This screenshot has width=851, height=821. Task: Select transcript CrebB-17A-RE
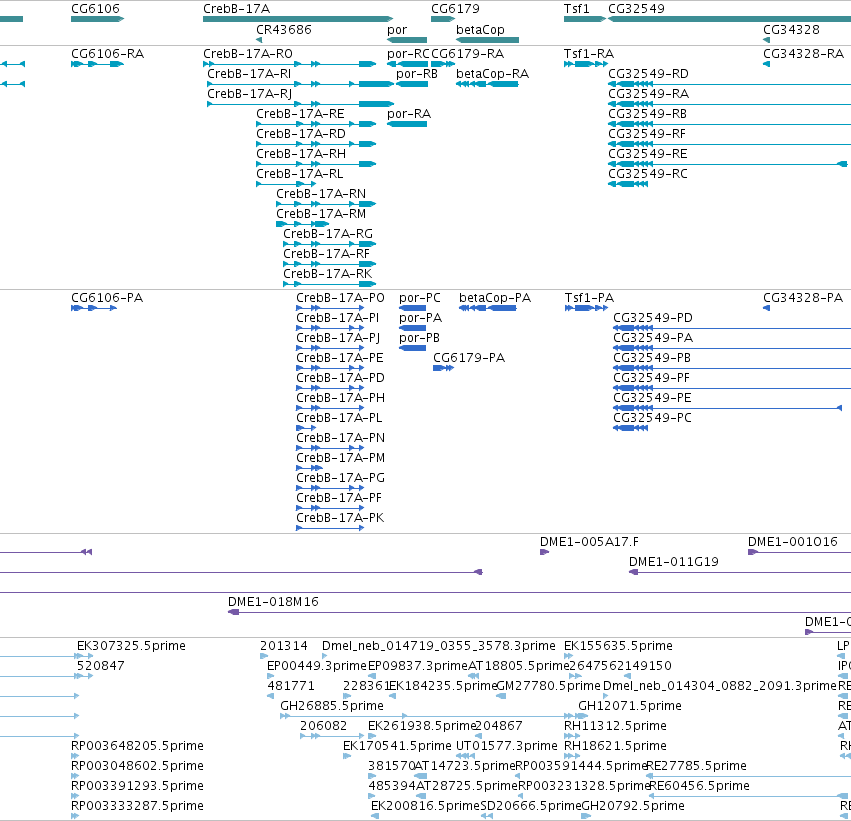coord(316,124)
